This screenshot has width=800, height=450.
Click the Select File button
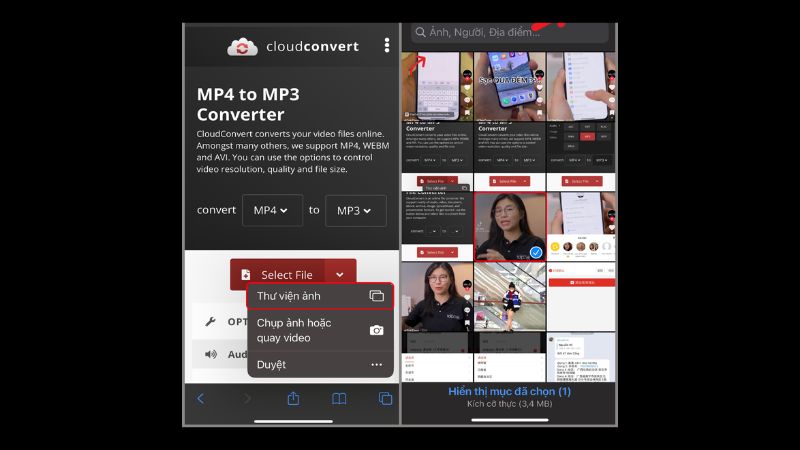pyautogui.click(x=278, y=274)
